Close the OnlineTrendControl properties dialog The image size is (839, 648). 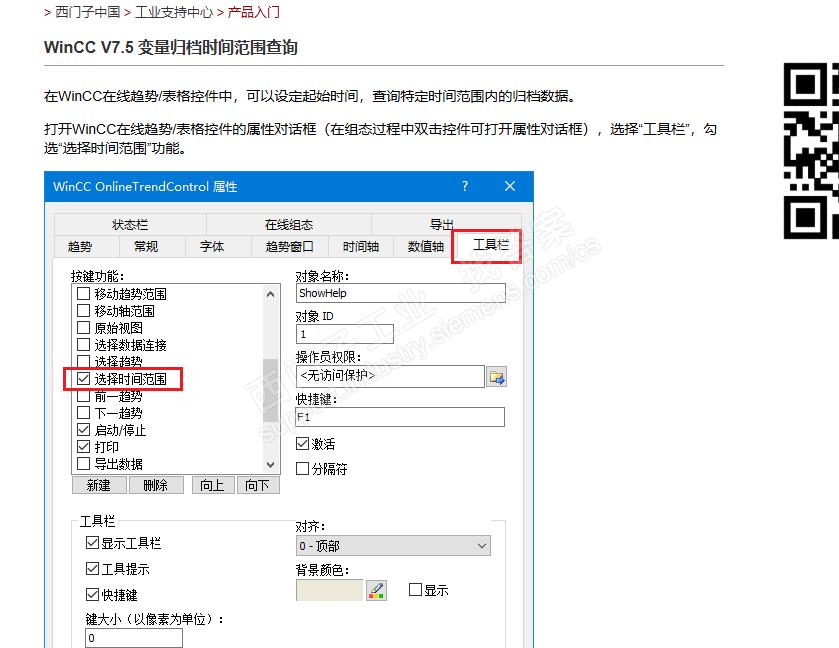pyautogui.click(x=510, y=186)
